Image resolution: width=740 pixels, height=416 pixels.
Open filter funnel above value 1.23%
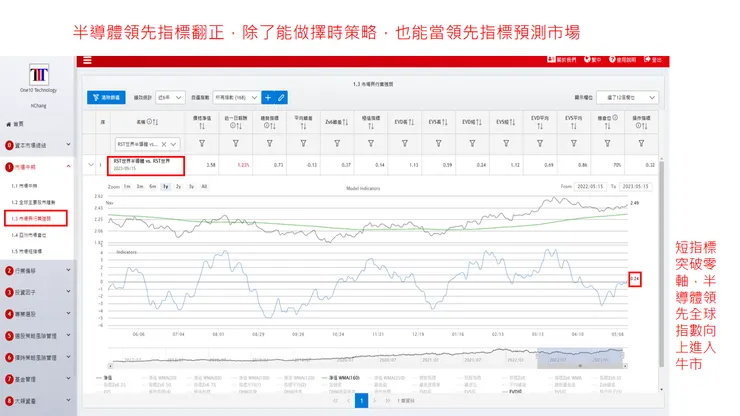click(x=235, y=144)
